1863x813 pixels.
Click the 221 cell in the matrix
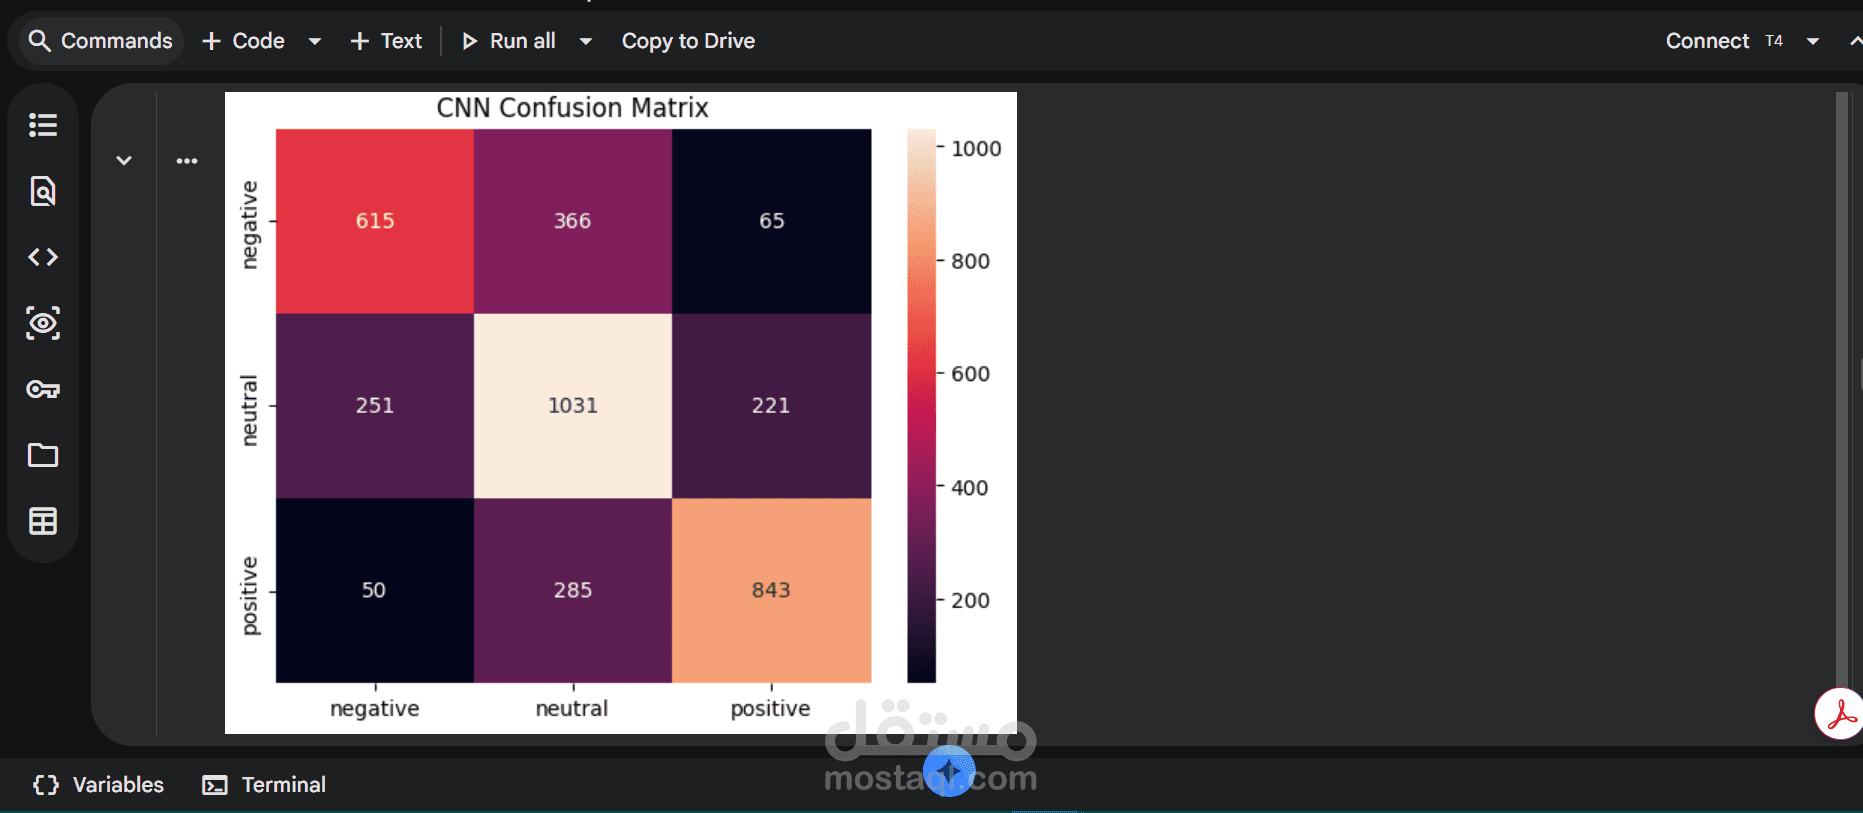click(x=771, y=406)
